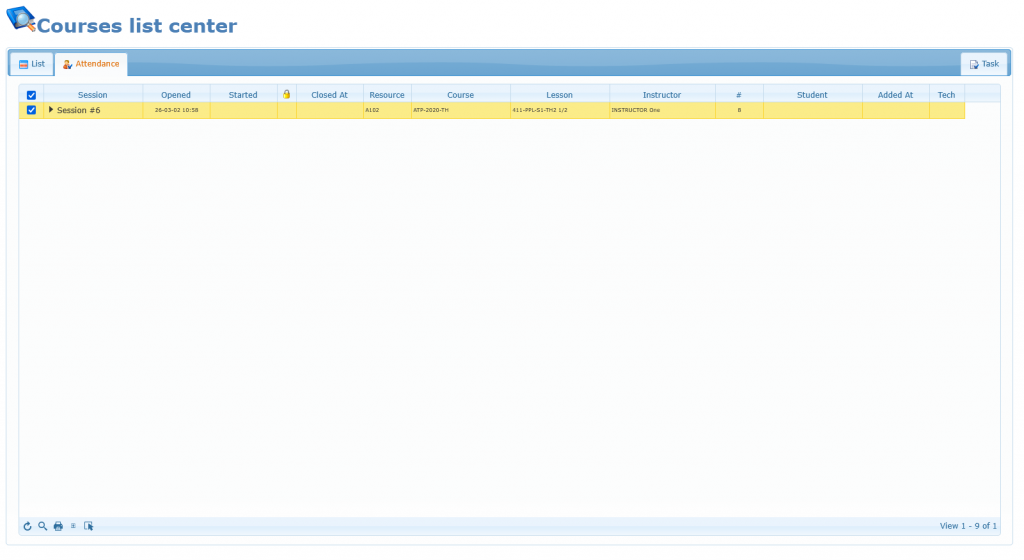
Task: Open the search magnifier in grid footer
Action: pyautogui.click(x=43, y=526)
